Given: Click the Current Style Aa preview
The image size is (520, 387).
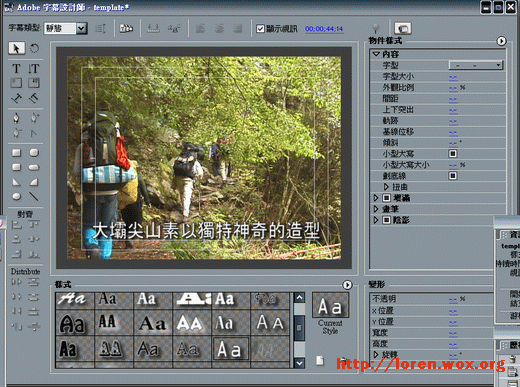Looking at the screenshot, I should tap(330, 305).
